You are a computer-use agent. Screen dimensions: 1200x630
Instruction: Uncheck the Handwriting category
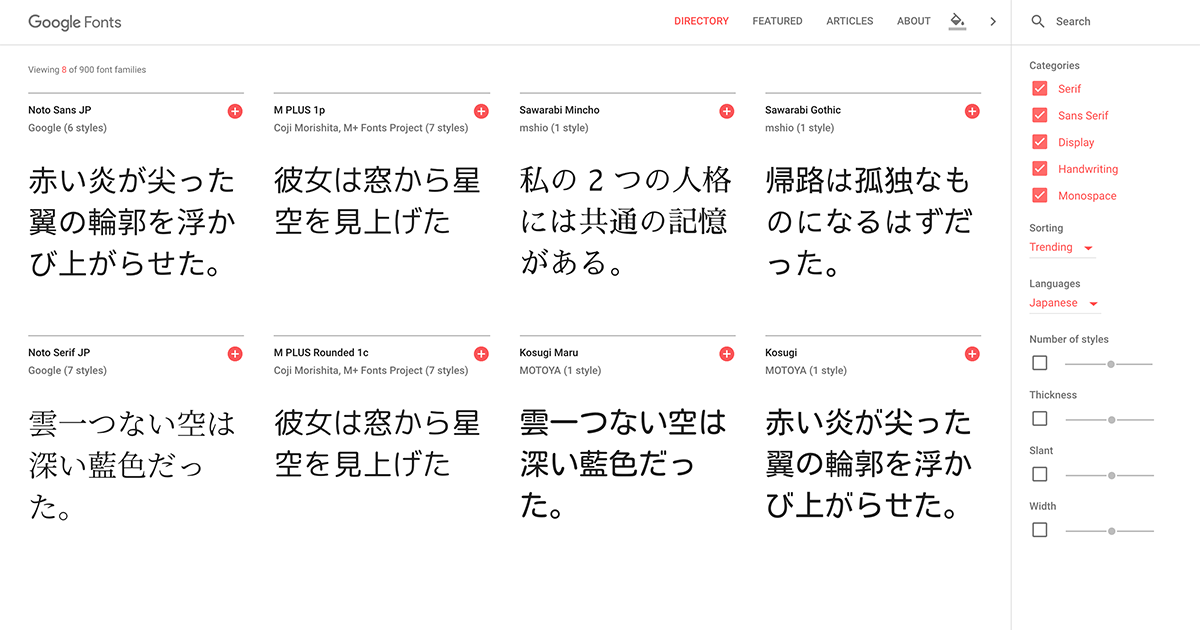[x=1040, y=168]
